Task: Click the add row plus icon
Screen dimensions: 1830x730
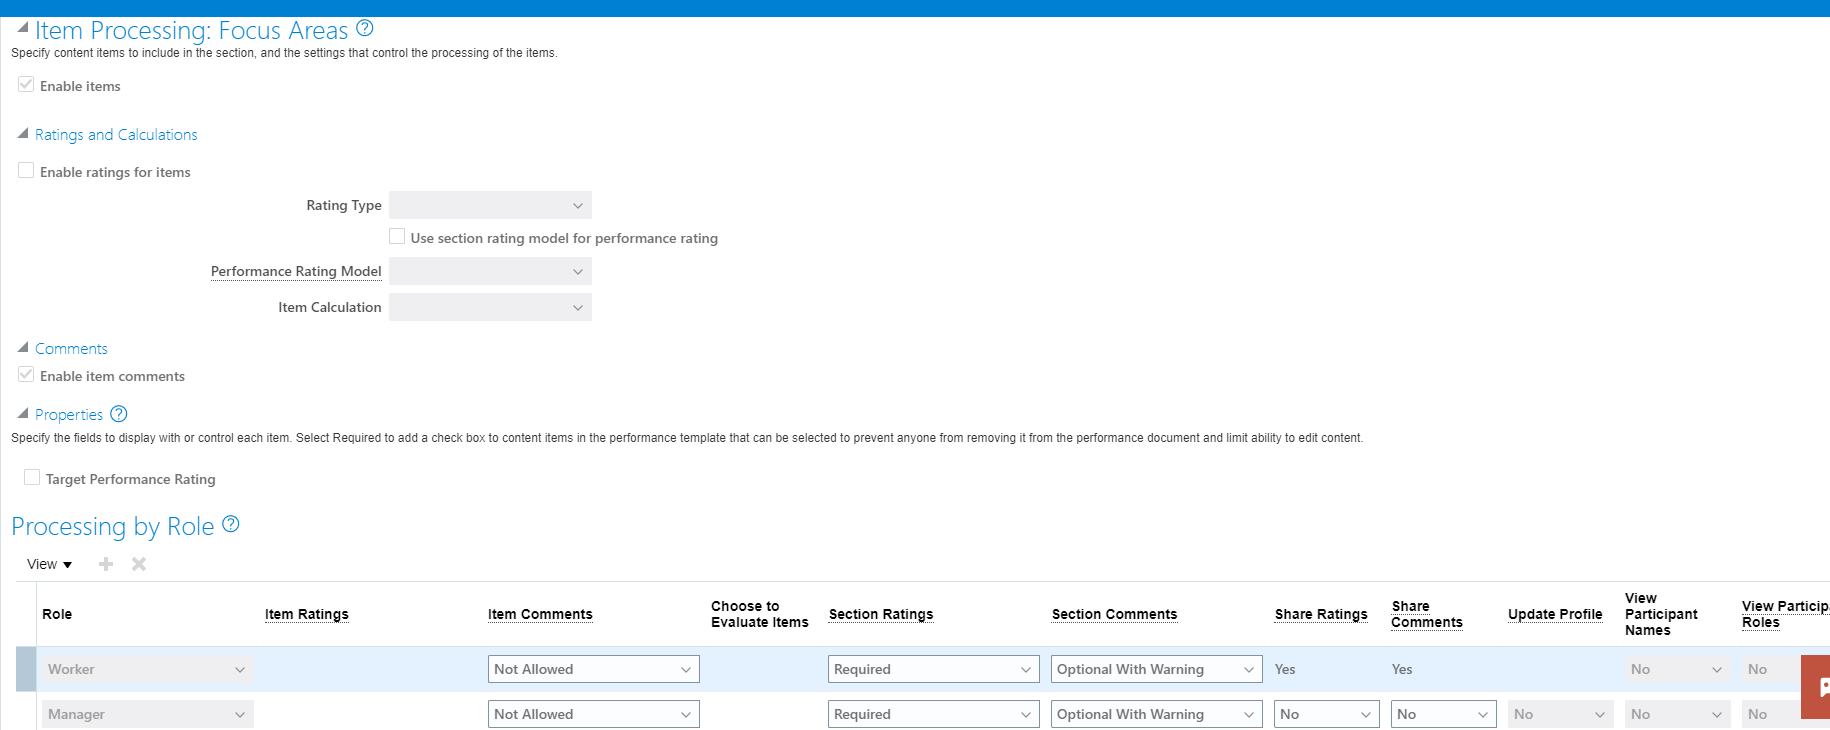Action: (x=106, y=564)
